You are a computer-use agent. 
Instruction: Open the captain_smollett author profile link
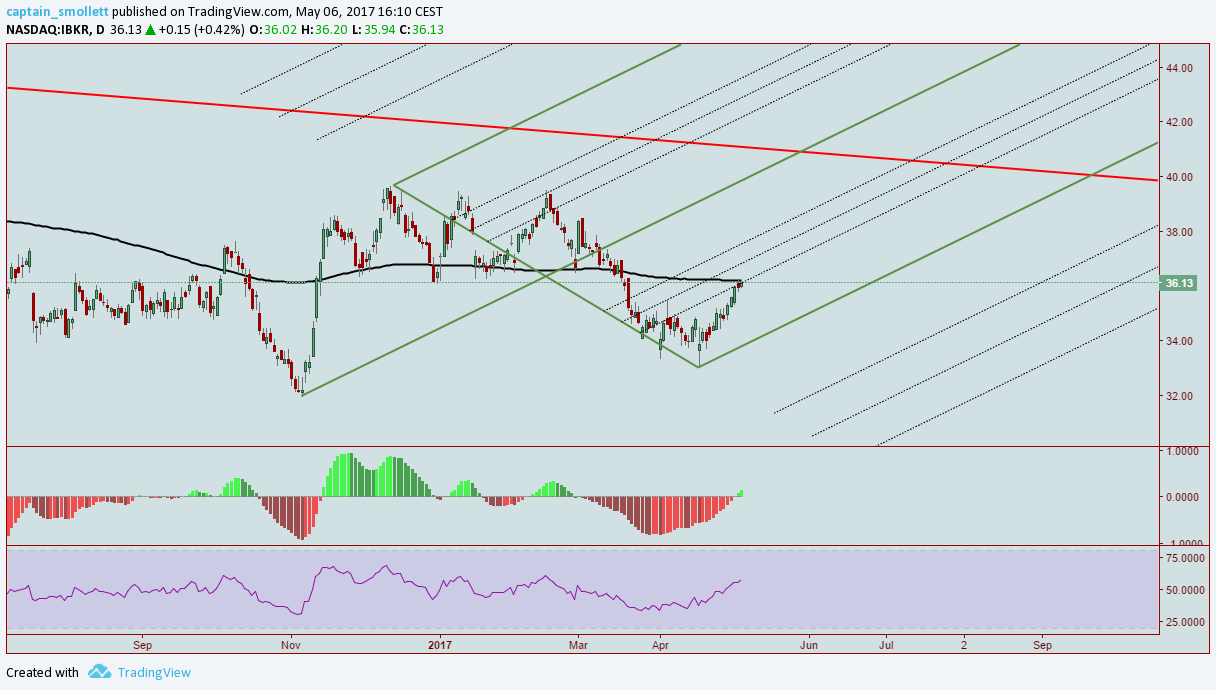click(57, 11)
